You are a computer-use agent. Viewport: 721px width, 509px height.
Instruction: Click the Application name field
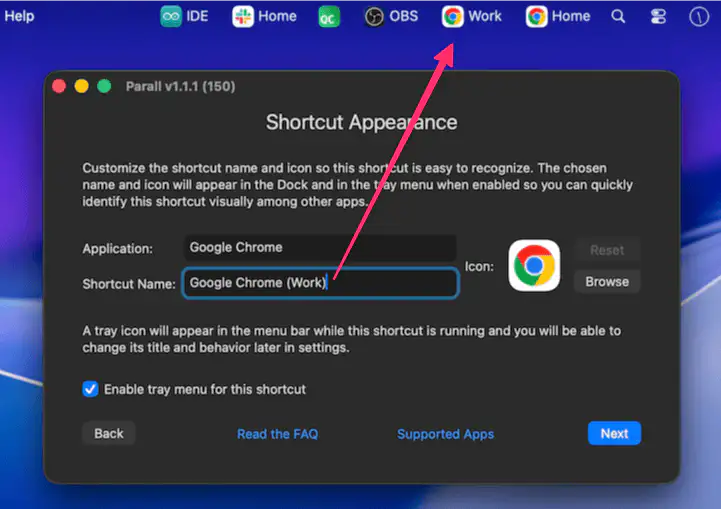point(320,248)
